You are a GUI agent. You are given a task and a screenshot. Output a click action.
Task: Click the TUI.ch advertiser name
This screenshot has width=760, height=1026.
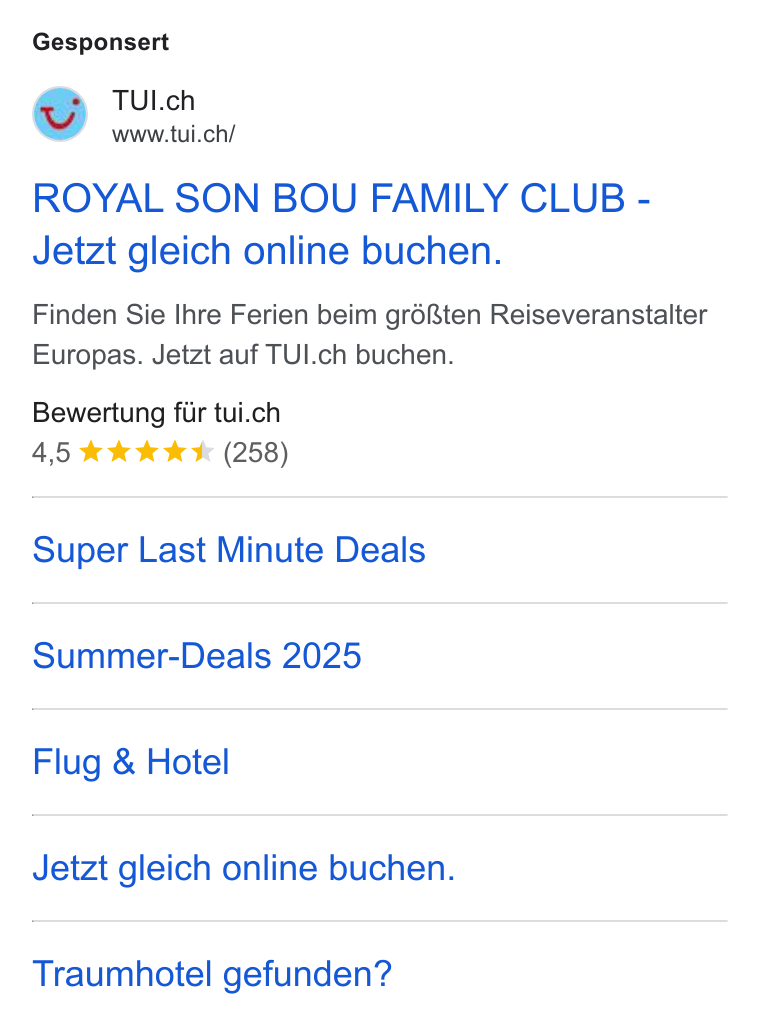coord(154,101)
